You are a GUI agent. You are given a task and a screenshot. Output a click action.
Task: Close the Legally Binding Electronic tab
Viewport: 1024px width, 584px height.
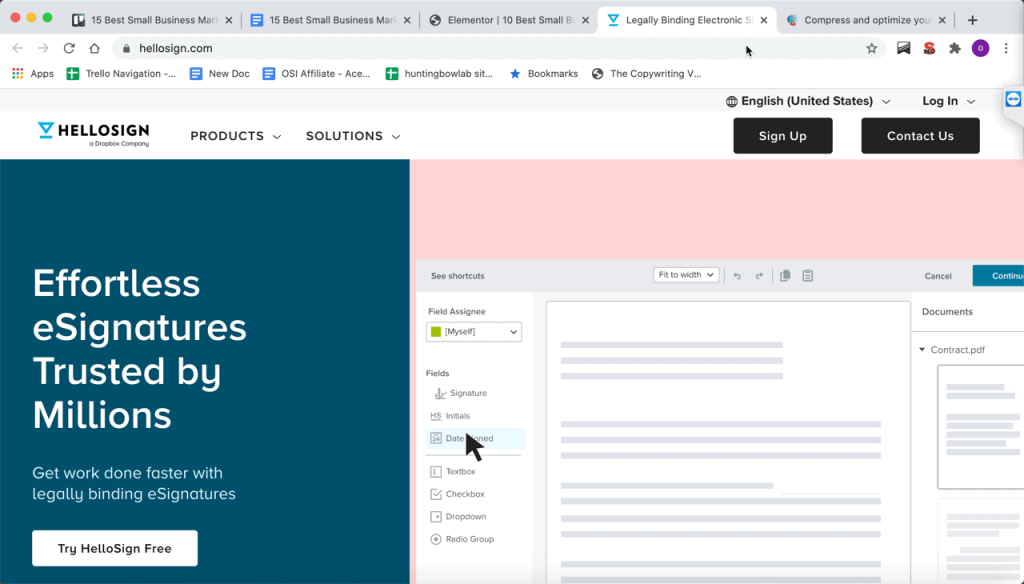763,20
